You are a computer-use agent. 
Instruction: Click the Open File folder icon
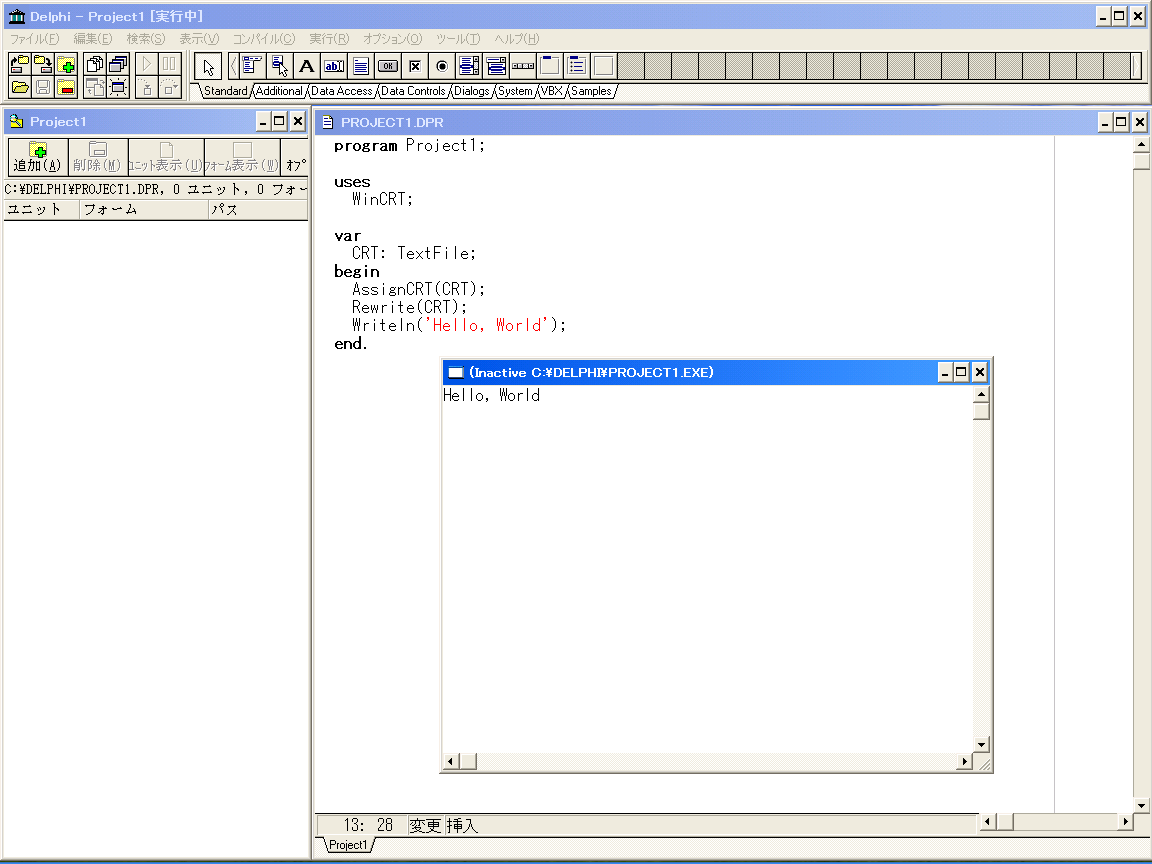(20, 87)
